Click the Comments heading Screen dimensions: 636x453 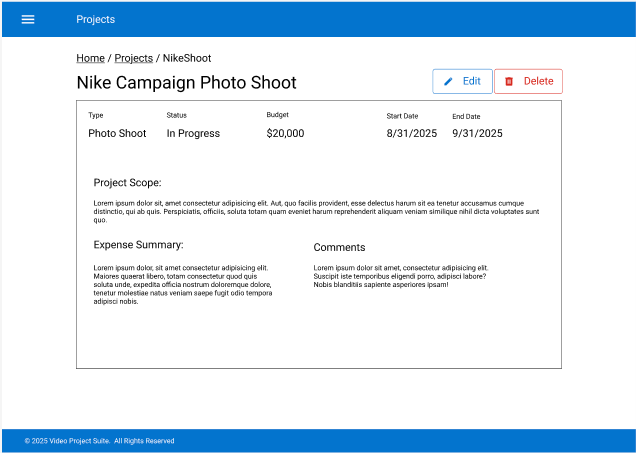coord(339,247)
